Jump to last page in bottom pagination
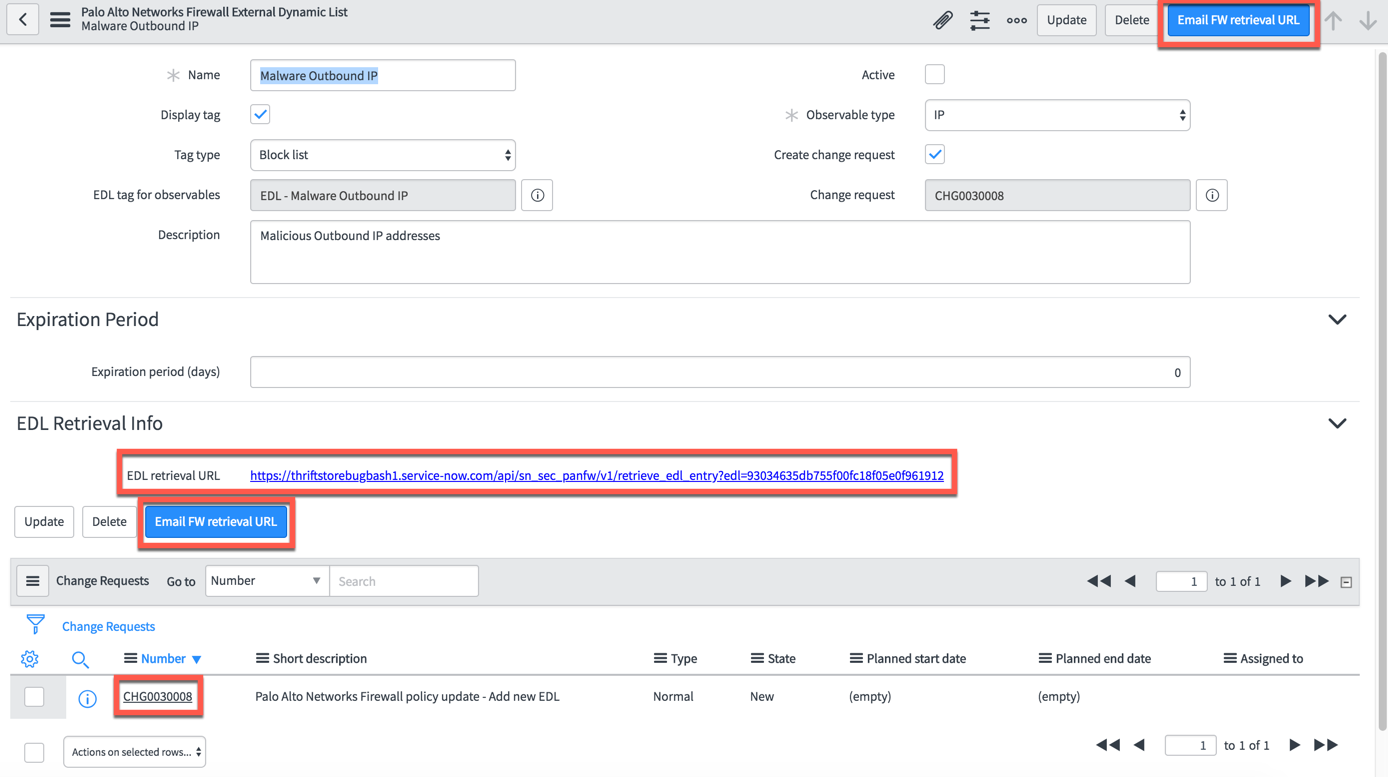The image size is (1388, 777). click(1326, 745)
